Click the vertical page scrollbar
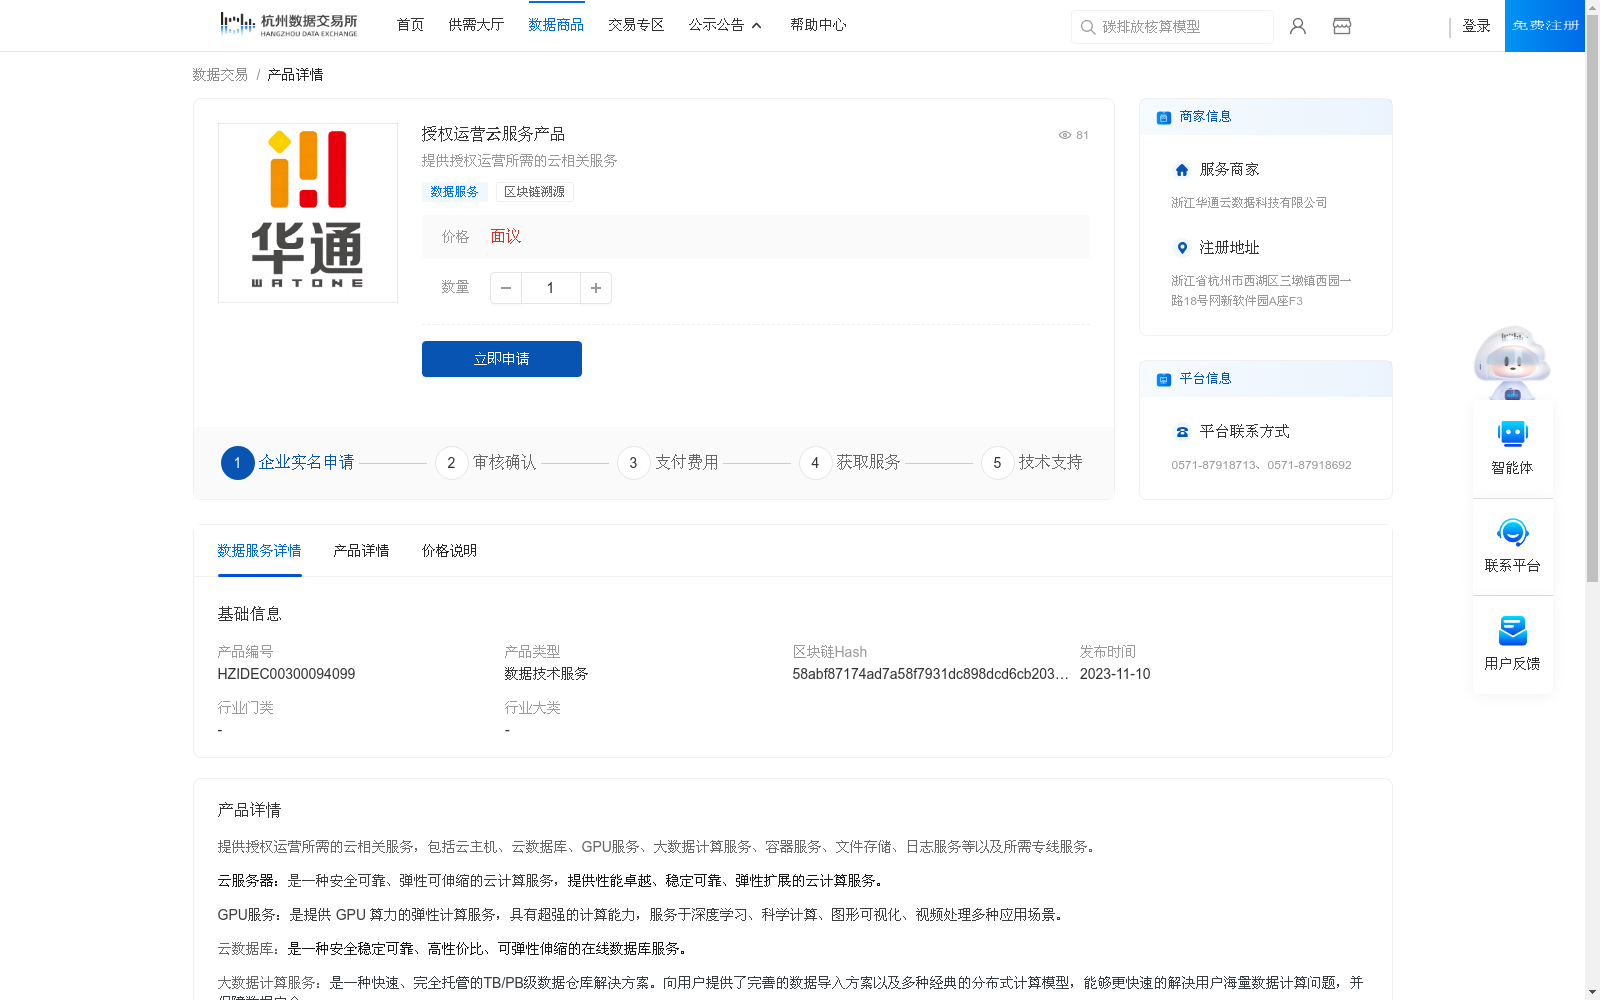The image size is (1600, 1000). point(1592,296)
